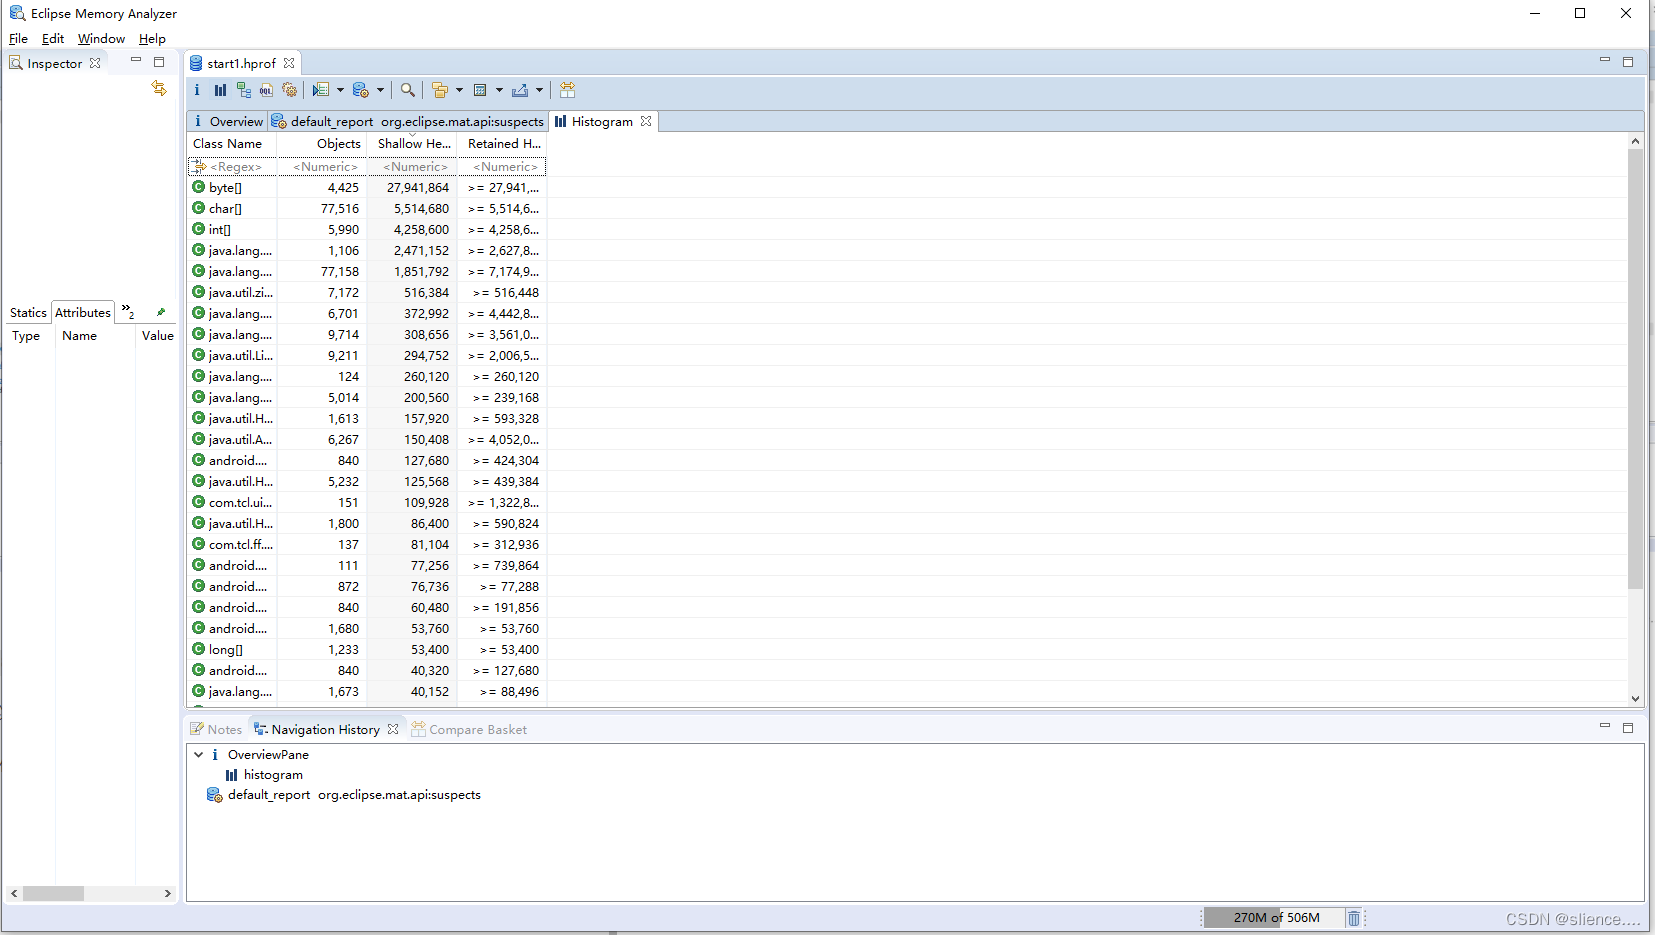
Task: Click the Find Object by address magnifier icon
Action: click(407, 90)
